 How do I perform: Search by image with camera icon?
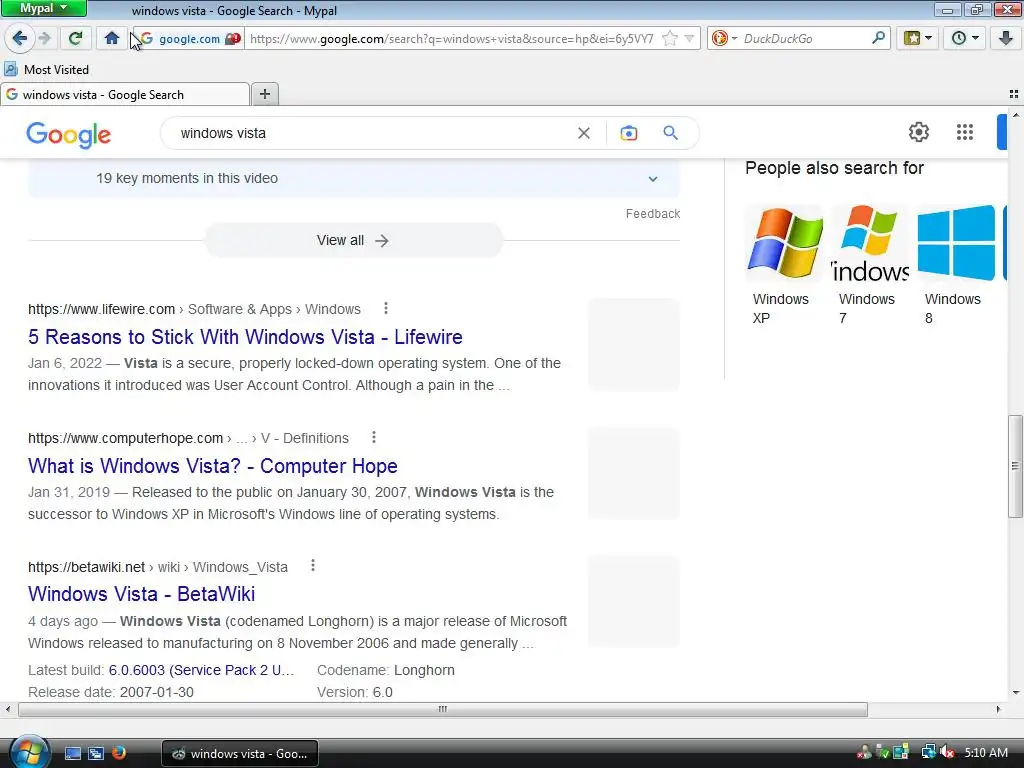click(x=629, y=133)
